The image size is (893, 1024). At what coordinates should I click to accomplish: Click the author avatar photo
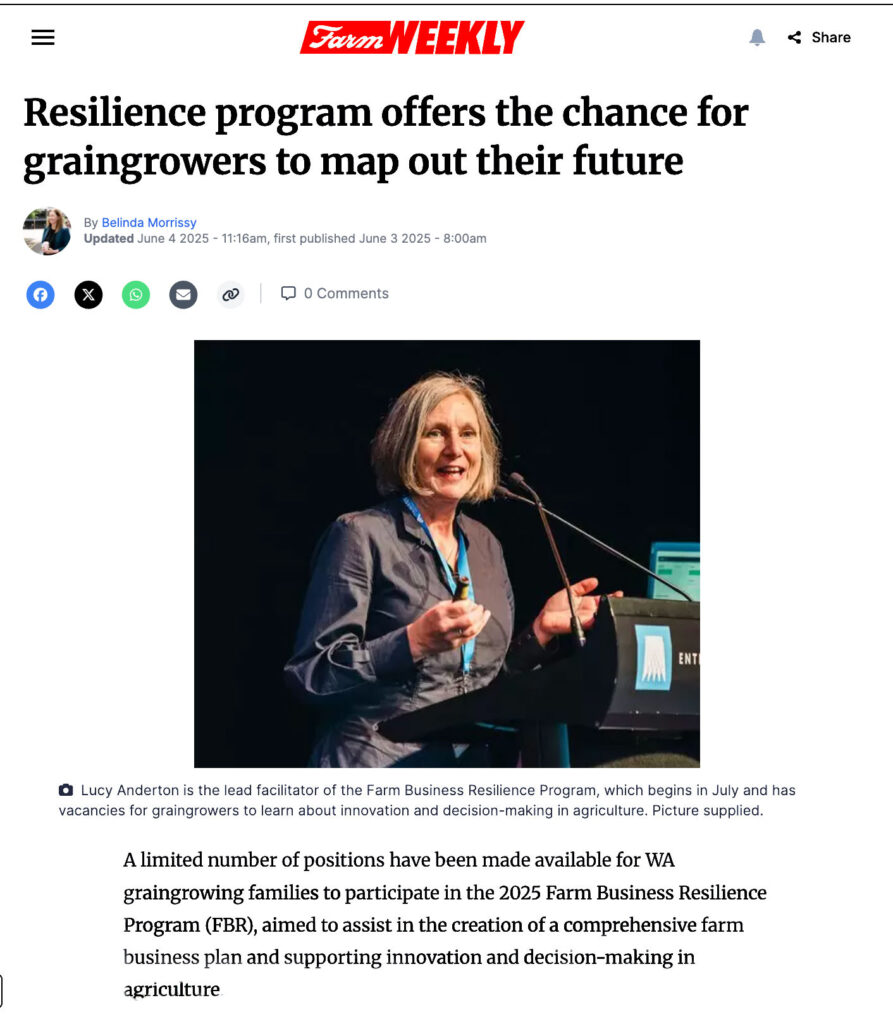[47, 231]
